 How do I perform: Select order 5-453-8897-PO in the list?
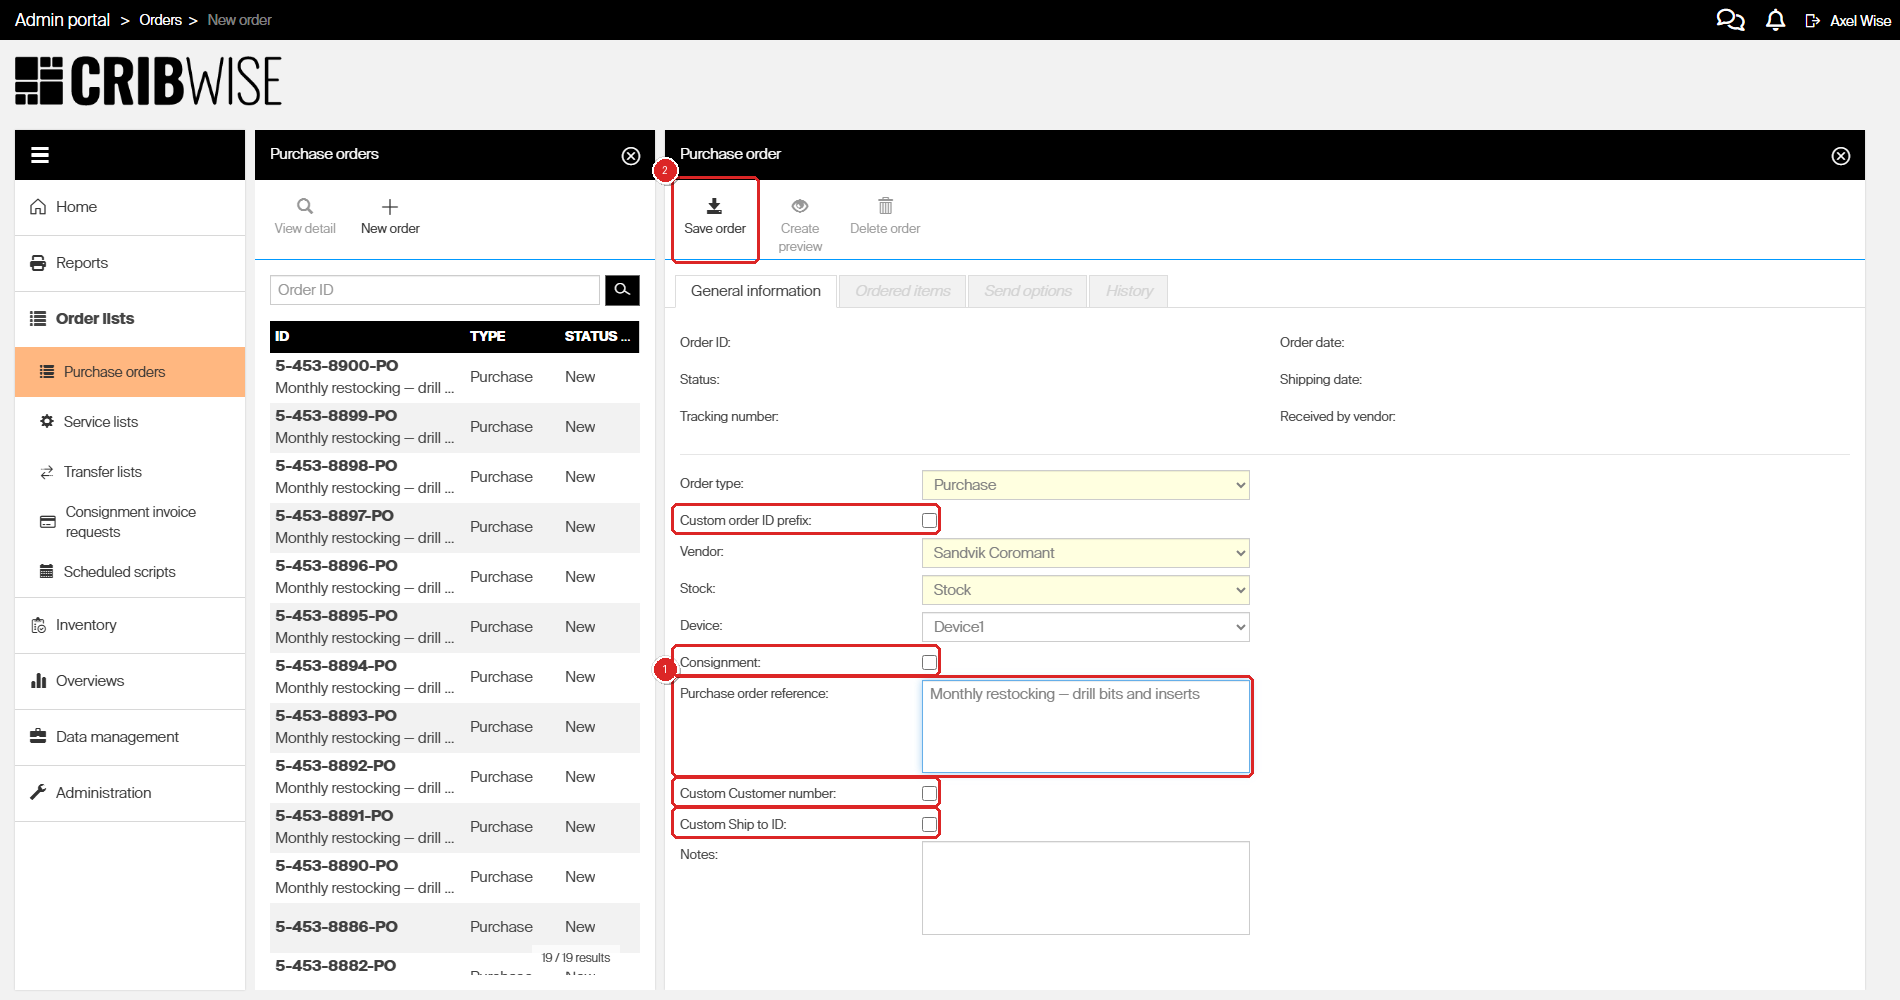tap(335, 516)
